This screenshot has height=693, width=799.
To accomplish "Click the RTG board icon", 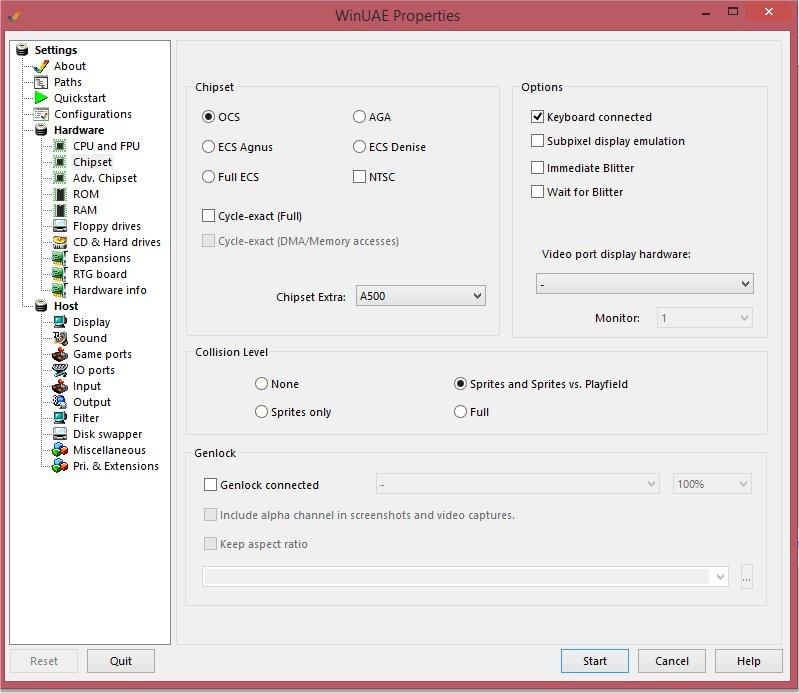I will pyautogui.click(x=60, y=274).
